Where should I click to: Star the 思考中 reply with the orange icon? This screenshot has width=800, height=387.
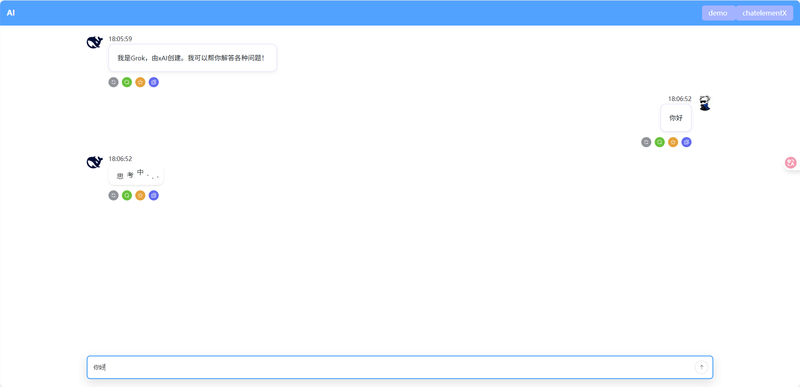140,195
